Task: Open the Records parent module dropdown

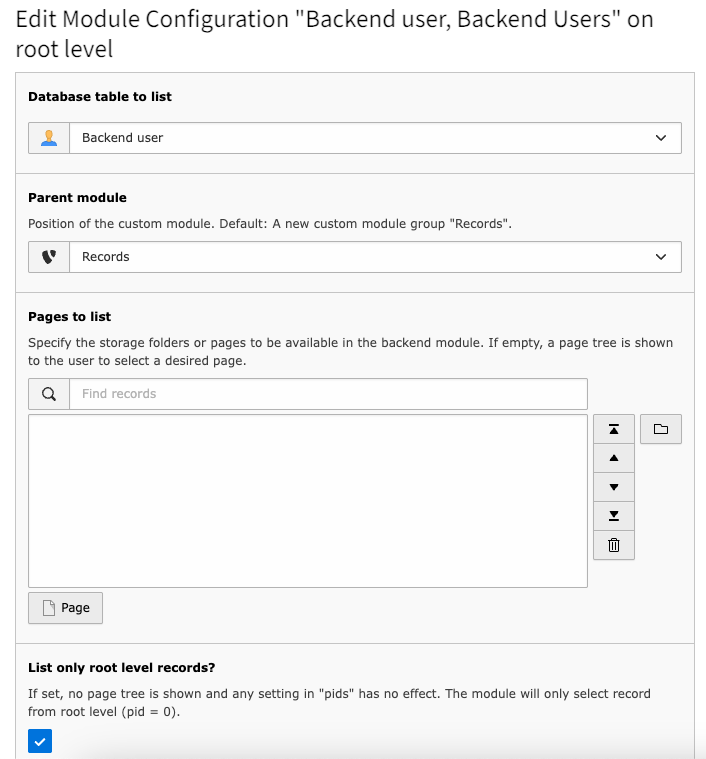Action: [375, 257]
